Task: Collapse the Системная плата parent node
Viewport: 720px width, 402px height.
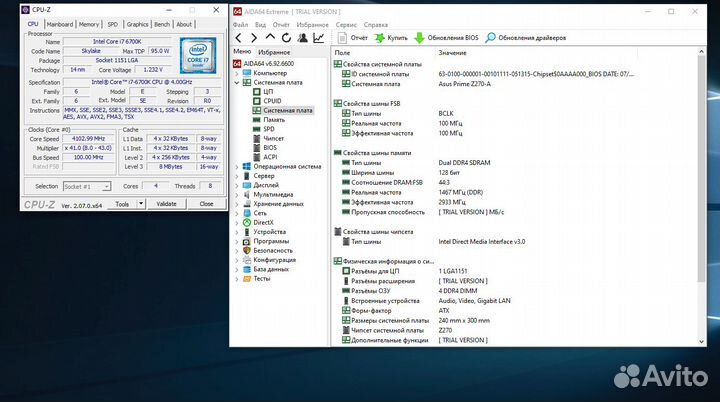Action: pos(237,82)
